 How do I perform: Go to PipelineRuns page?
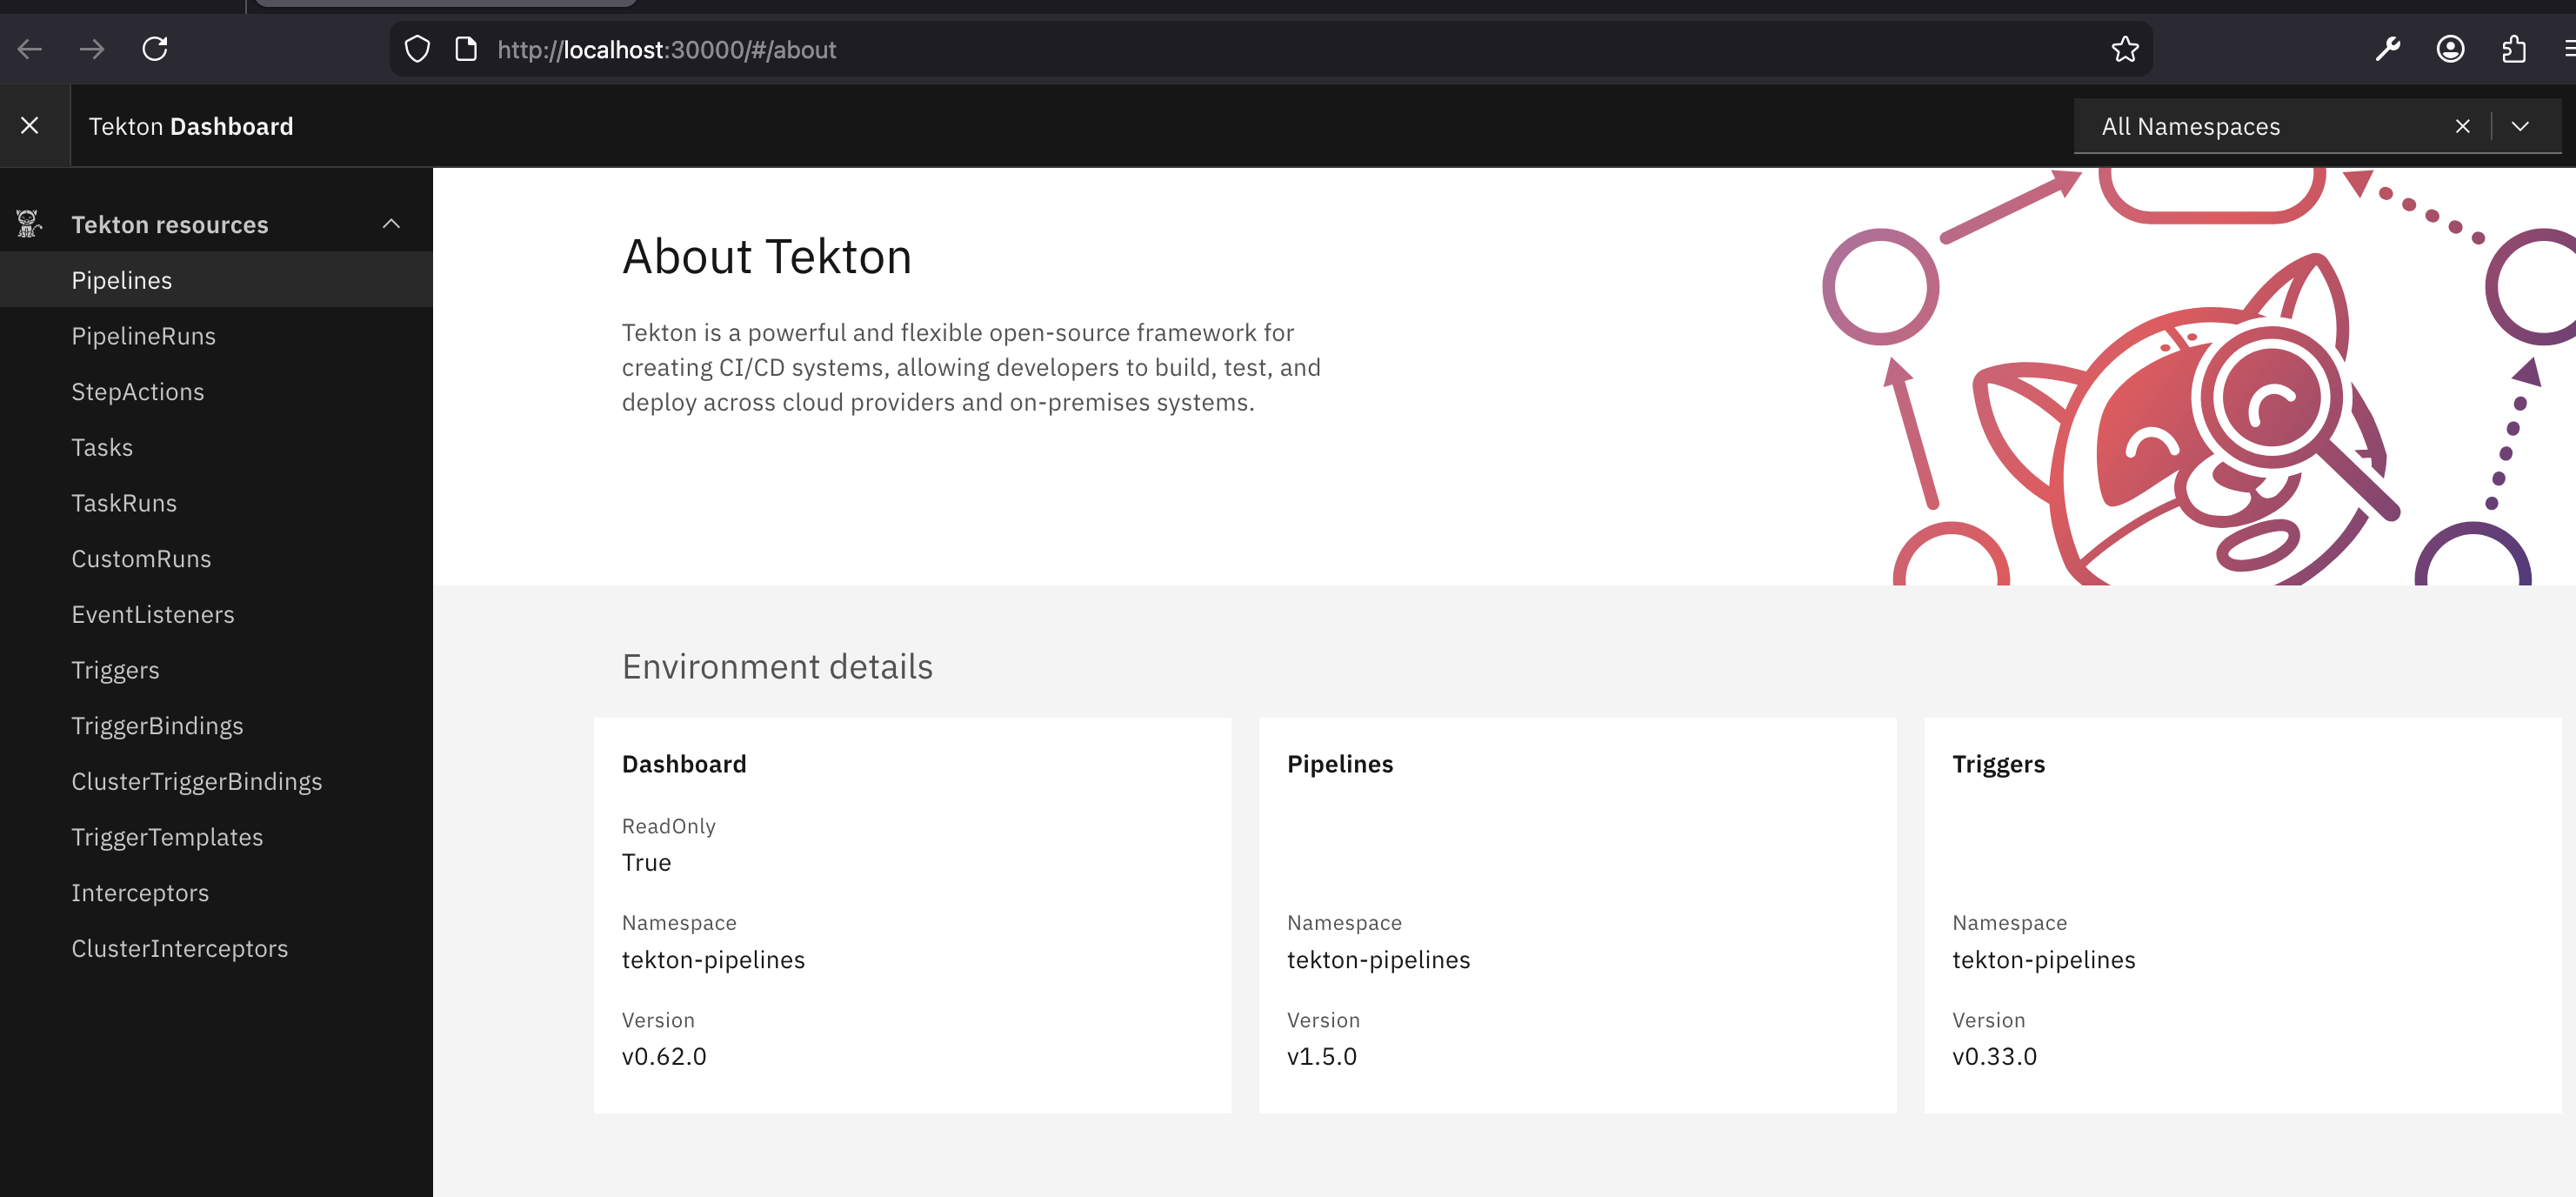pos(143,336)
